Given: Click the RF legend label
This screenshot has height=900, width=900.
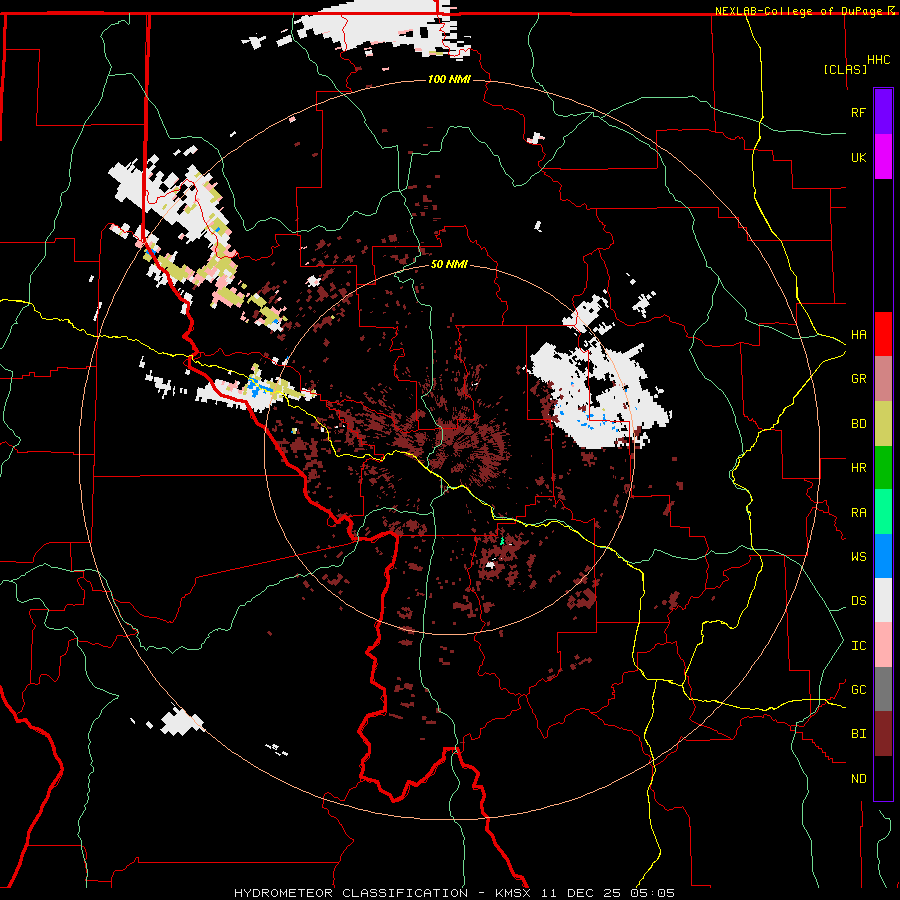Looking at the screenshot, I should 858,112.
